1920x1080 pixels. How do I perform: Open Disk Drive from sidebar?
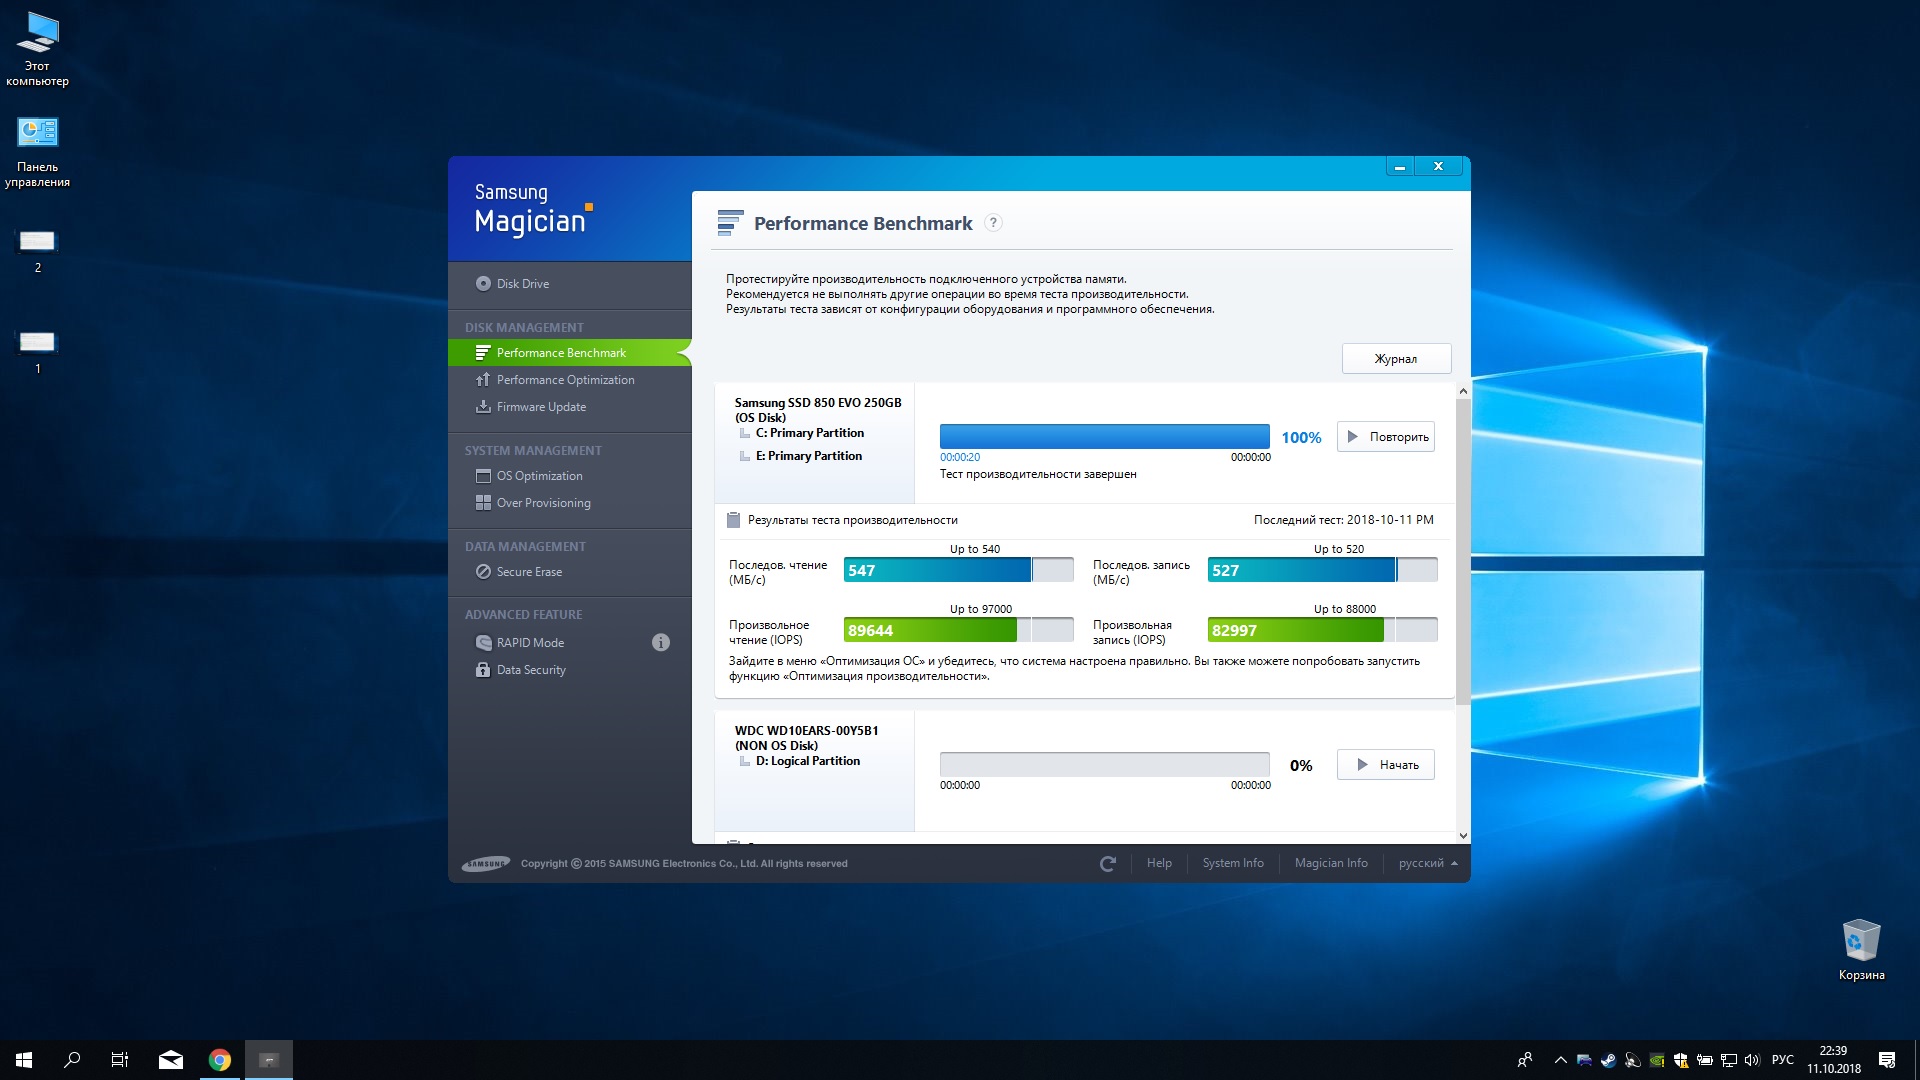522,284
